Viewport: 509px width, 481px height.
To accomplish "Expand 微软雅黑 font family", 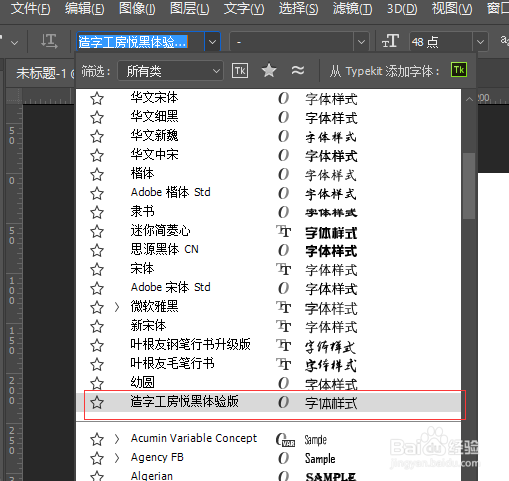I will pos(117,307).
